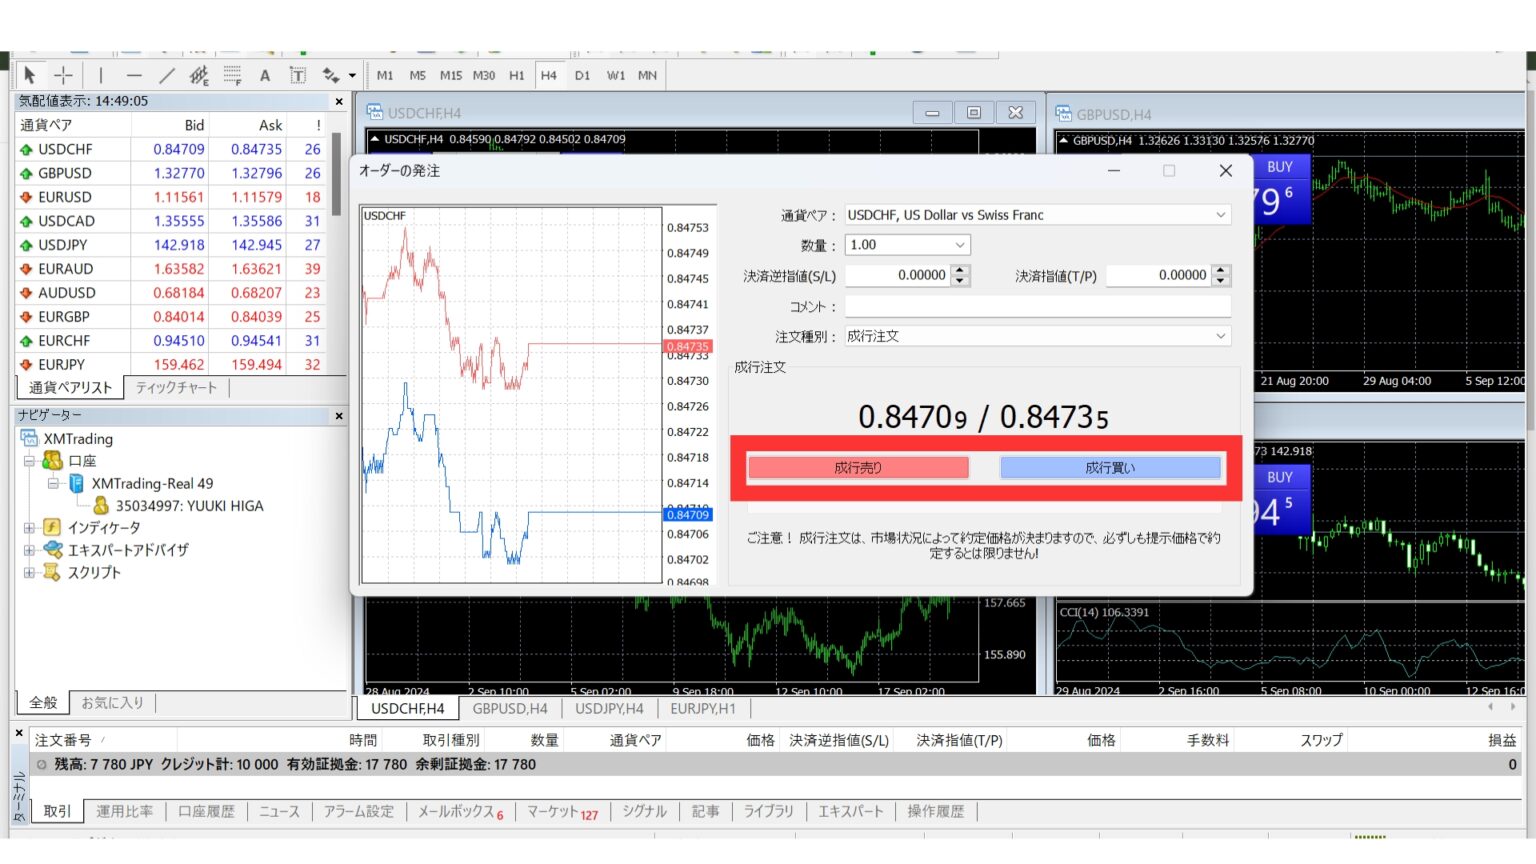Select the Equidistant Channel tool
The width and height of the screenshot is (1536, 864).
click(199, 75)
